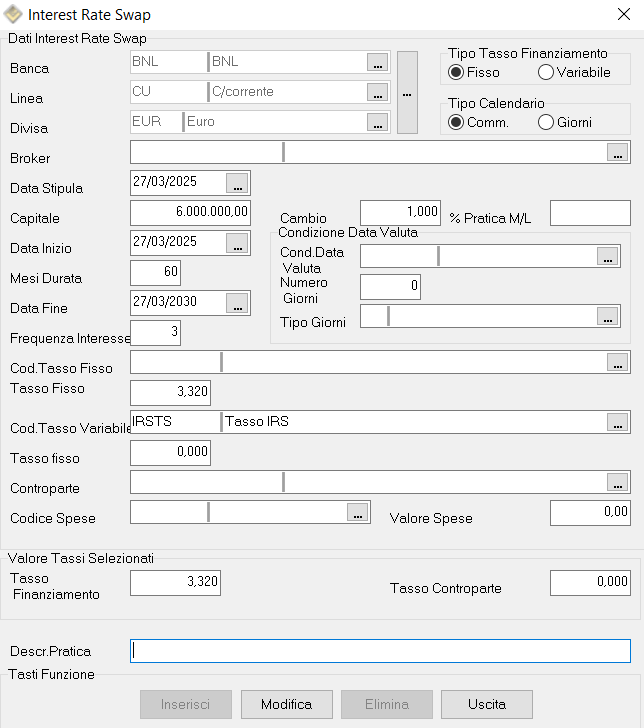The height and width of the screenshot is (728, 644).
Task: Open the Data Fine date picker button
Action: (237, 303)
